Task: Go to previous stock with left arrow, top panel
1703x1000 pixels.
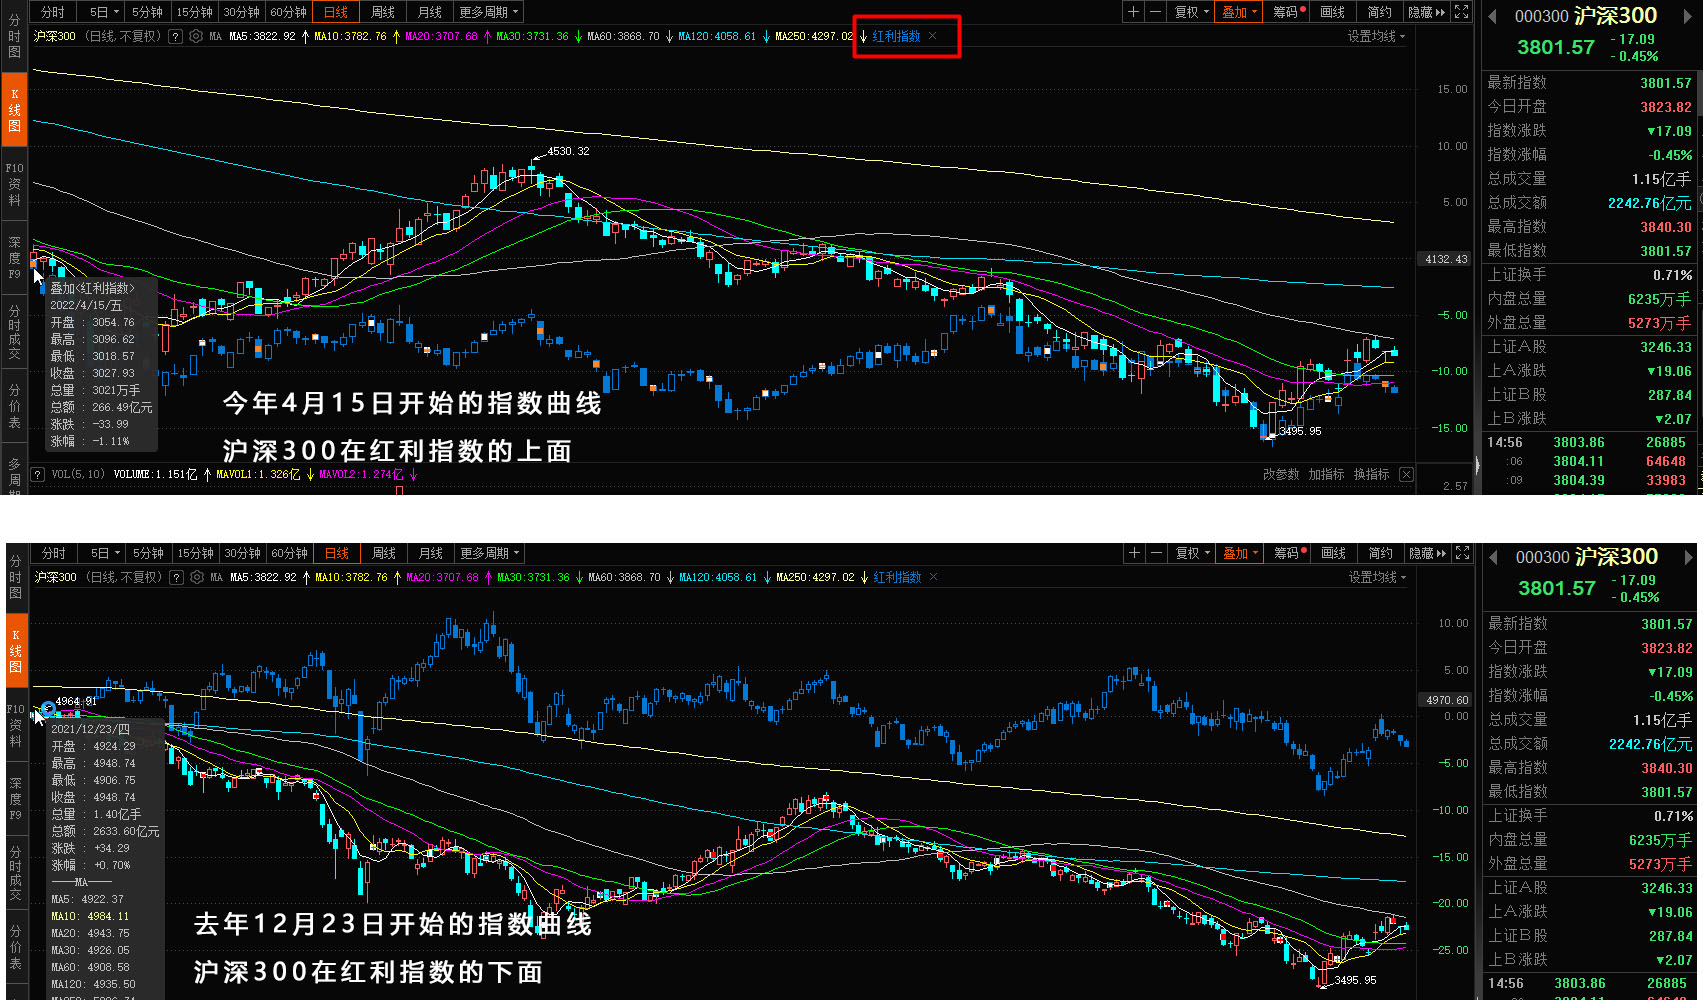Action: tap(1493, 17)
